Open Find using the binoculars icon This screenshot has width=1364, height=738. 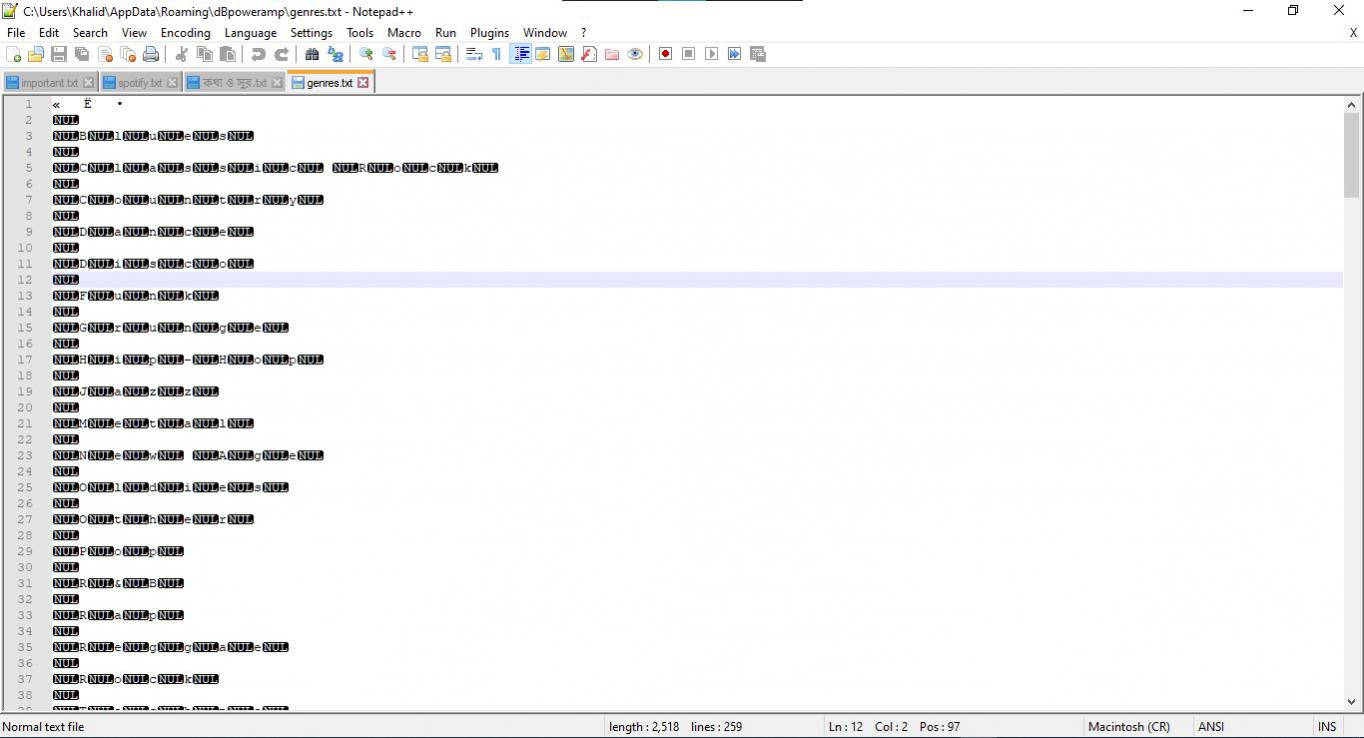click(312, 54)
